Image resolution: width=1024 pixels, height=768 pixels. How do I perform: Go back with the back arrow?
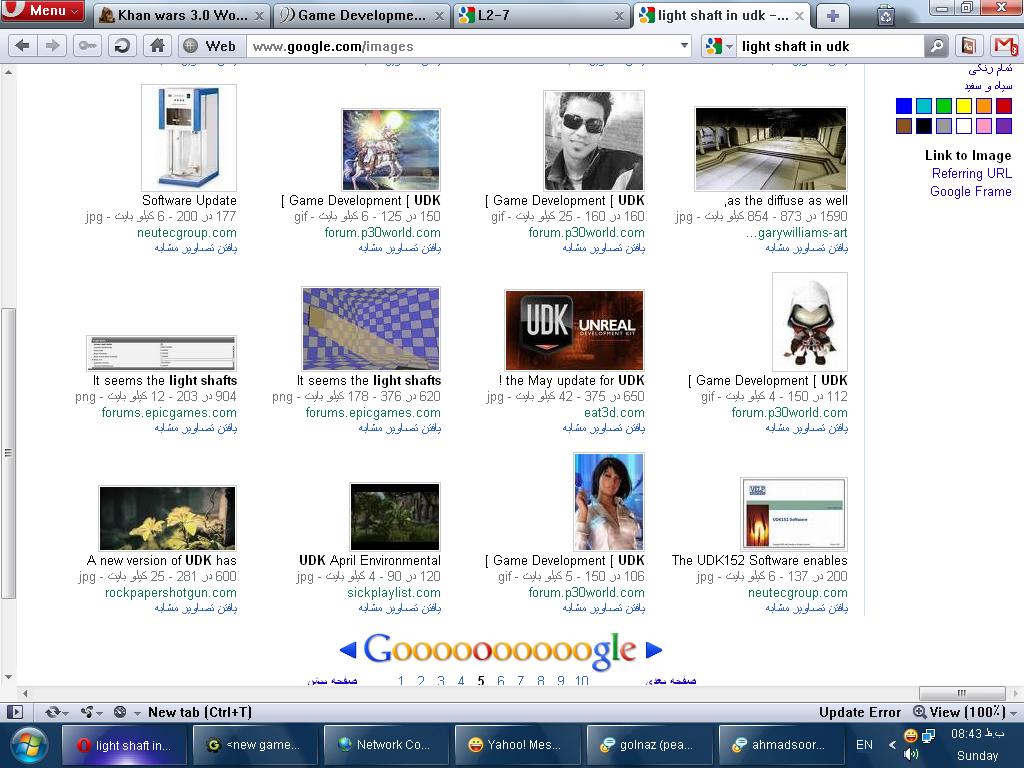coord(22,46)
